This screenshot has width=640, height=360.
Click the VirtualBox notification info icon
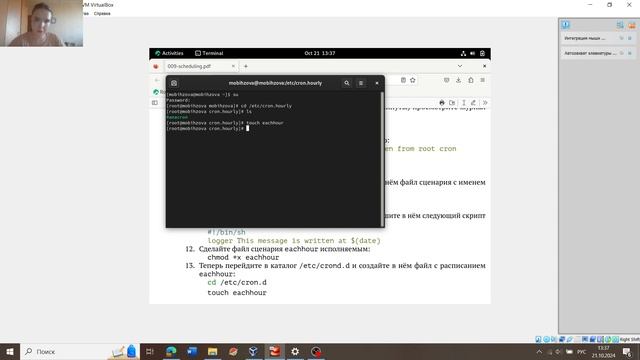[x=565, y=24]
